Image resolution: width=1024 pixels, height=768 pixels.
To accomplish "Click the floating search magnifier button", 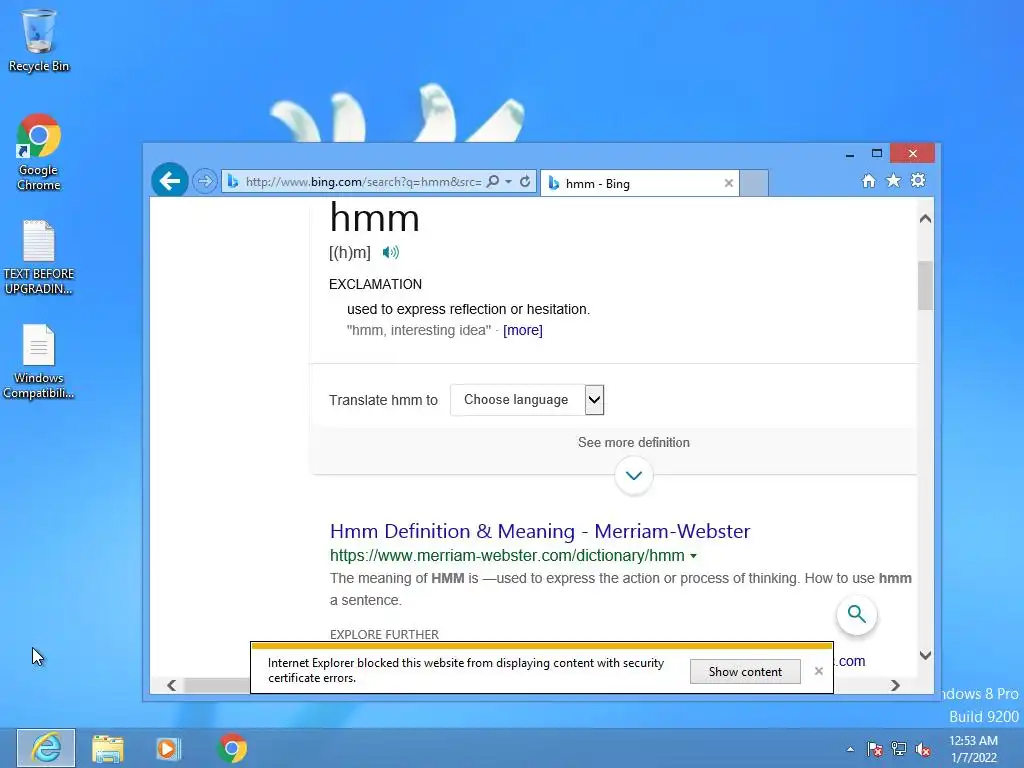I will (x=857, y=615).
